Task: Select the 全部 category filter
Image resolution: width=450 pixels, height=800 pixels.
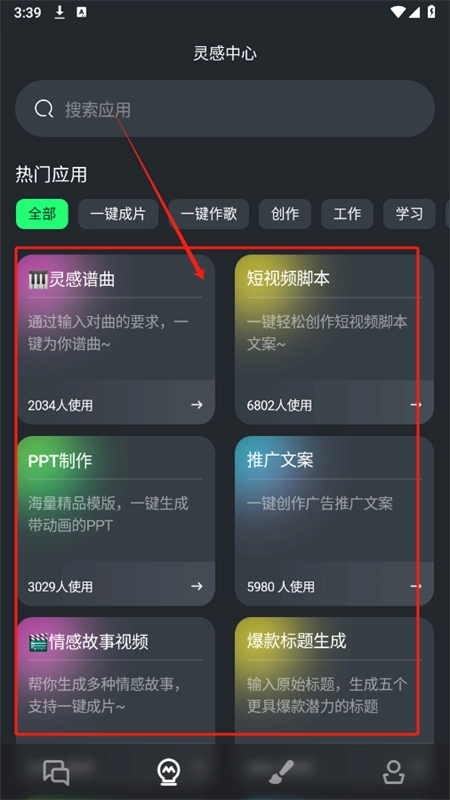Action: pyautogui.click(x=42, y=214)
